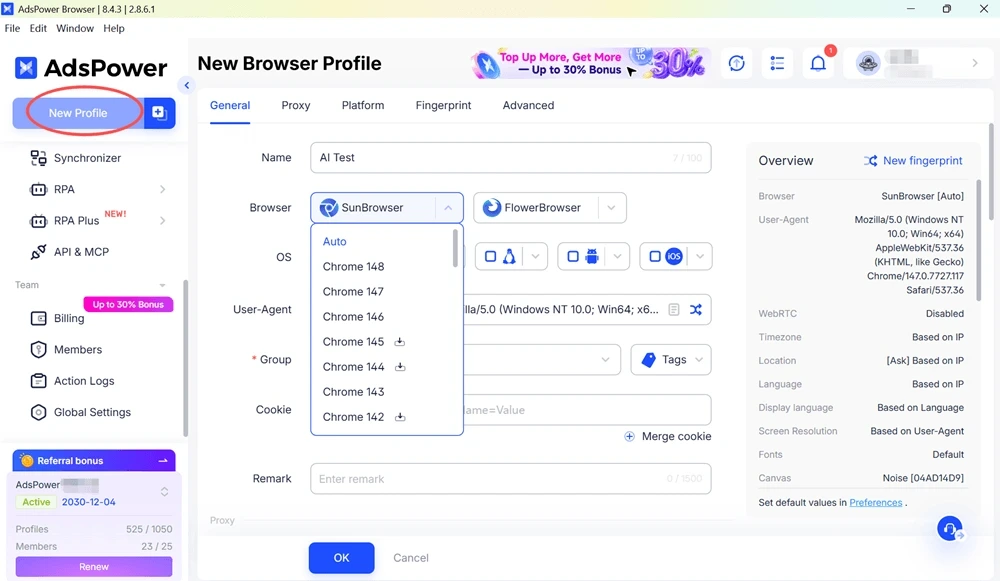Collapse the SunBrowser version dropdown
The image size is (1000, 581).
(x=448, y=208)
